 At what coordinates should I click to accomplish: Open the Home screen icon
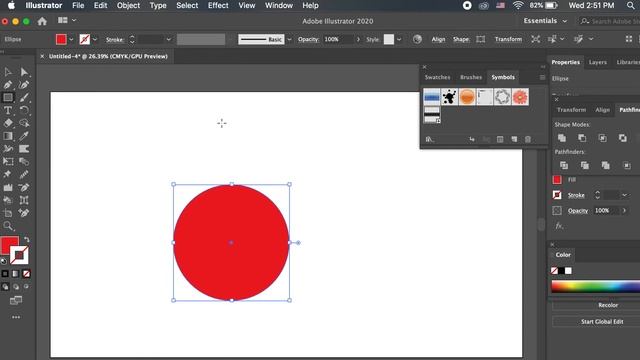point(42,21)
